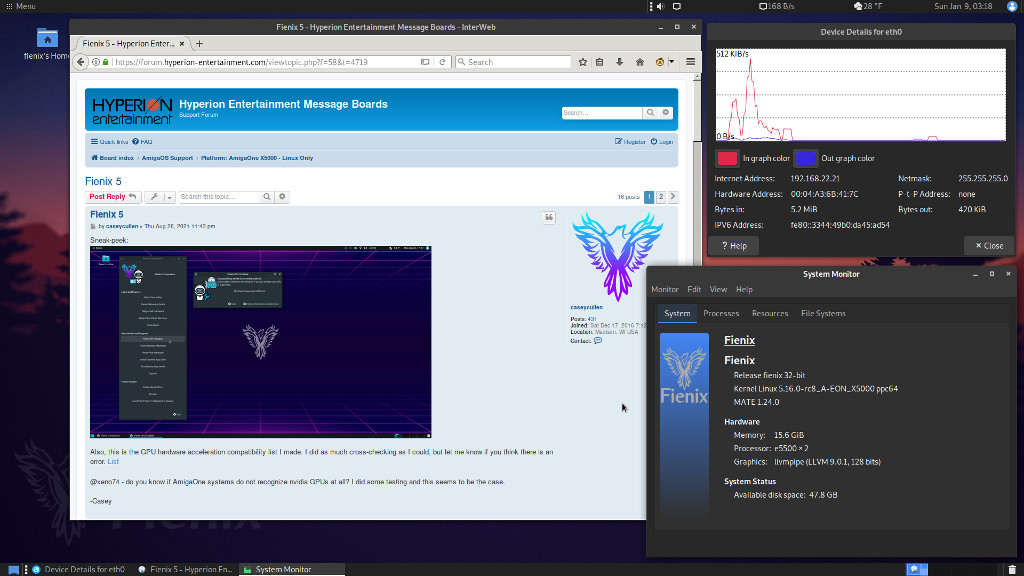Viewport: 1024px width, 576px height.
Task: Open the Edit menu in System Monitor
Action: pos(694,289)
